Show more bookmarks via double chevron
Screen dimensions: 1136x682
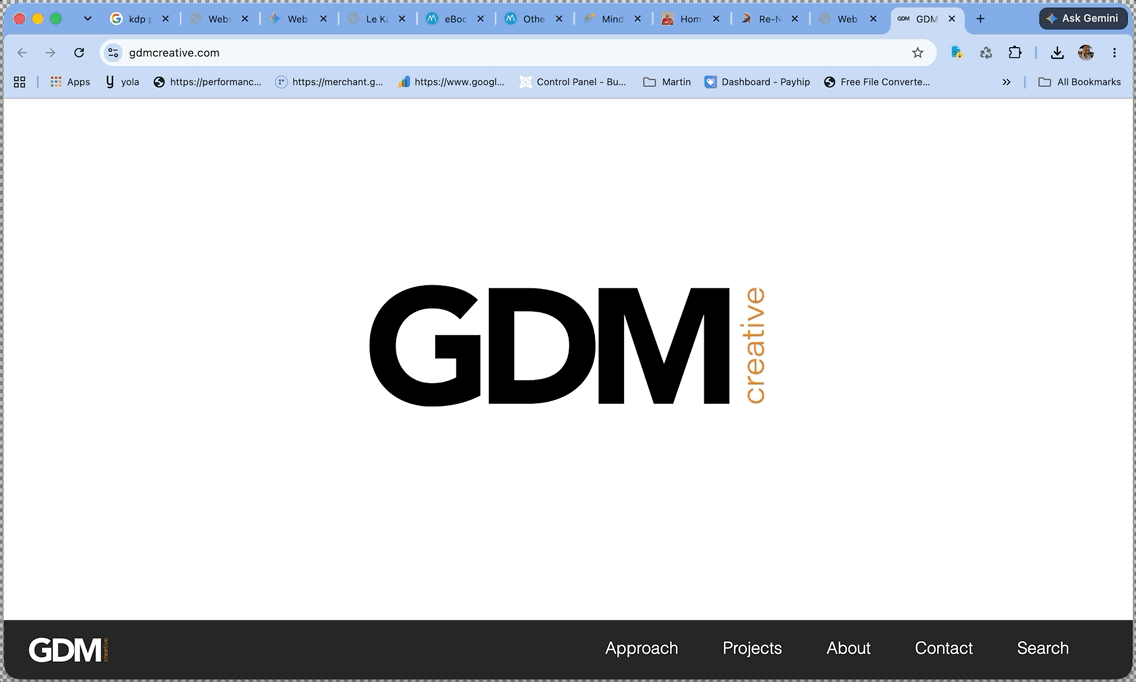coord(1006,82)
